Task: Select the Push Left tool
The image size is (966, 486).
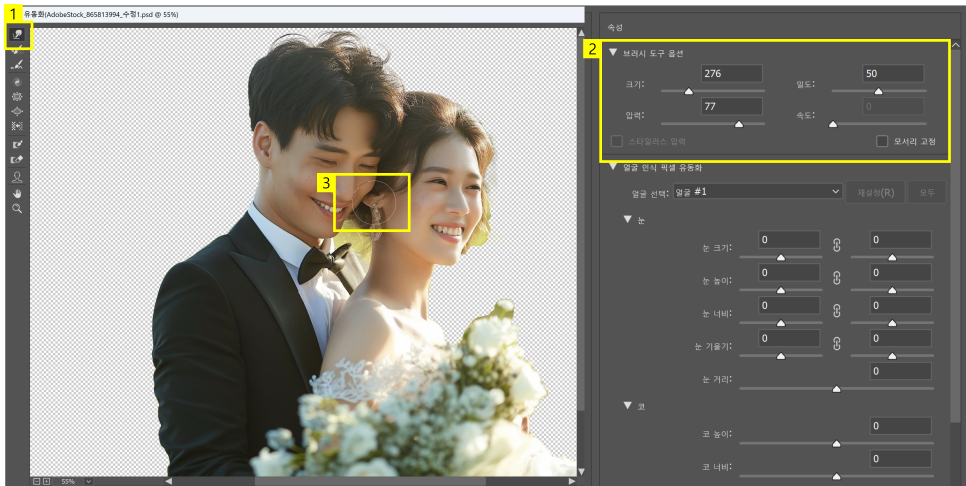Action: tap(17, 126)
